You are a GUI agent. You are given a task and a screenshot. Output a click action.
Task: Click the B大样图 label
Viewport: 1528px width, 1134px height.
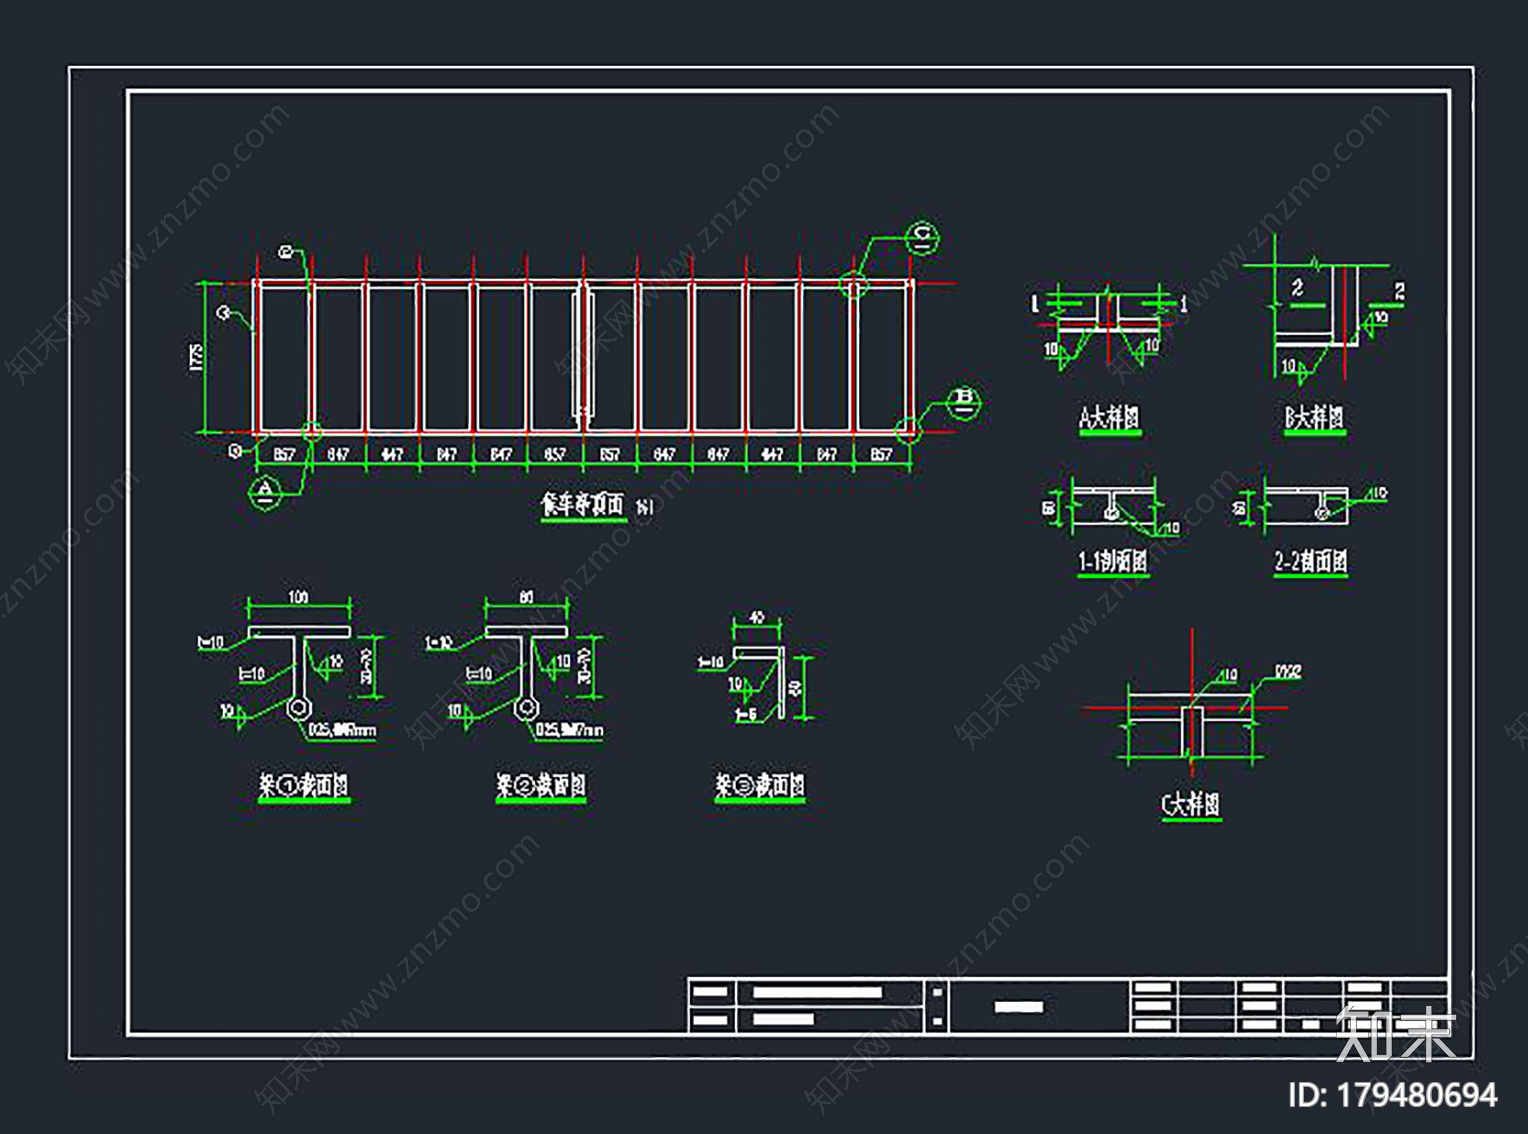pyautogui.click(x=1314, y=418)
